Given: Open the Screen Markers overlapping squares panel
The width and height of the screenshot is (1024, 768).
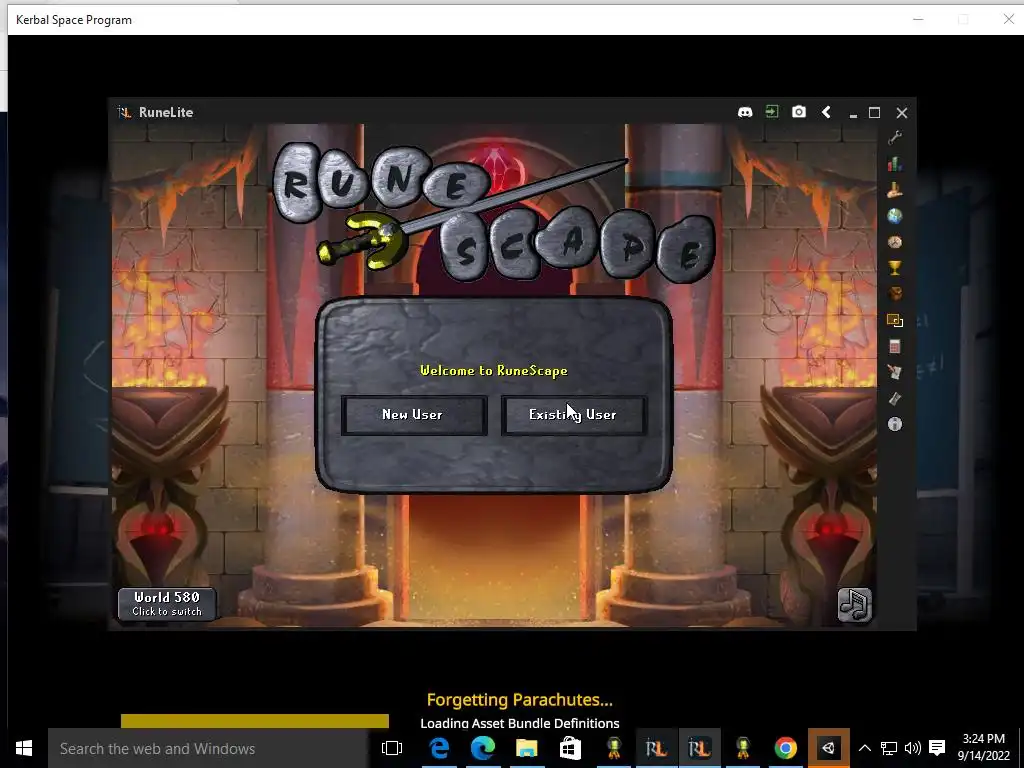Looking at the screenshot, I should click(895, 320).
